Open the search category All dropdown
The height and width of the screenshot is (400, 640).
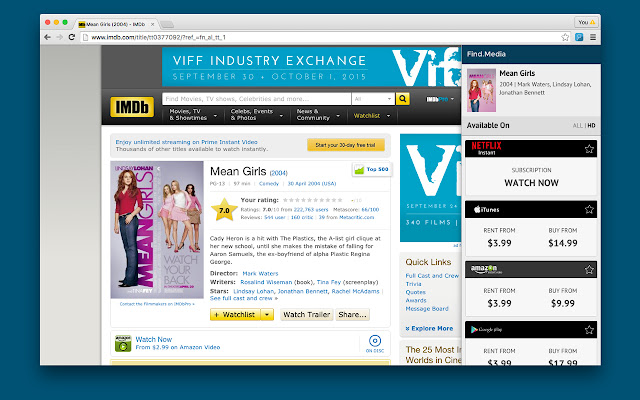pos(373,99)
